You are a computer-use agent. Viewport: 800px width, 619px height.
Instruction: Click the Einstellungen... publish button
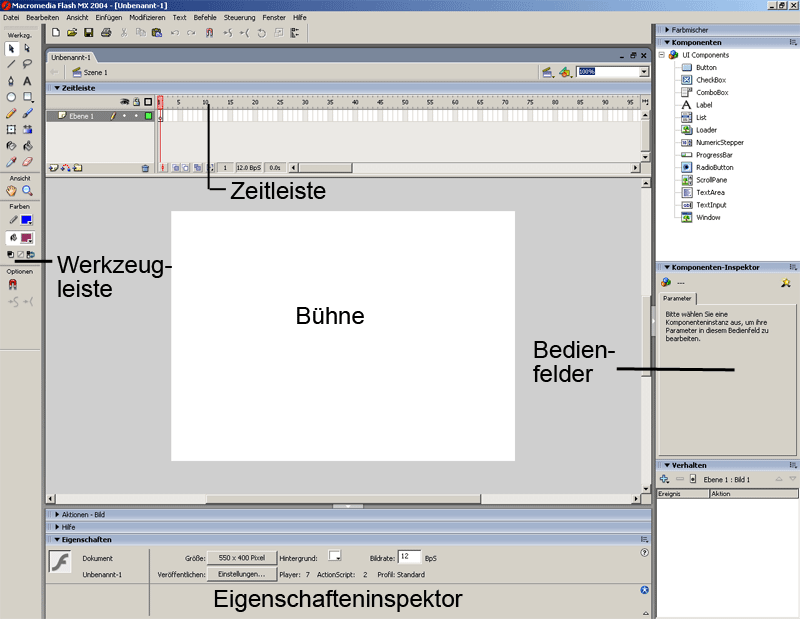241,574
